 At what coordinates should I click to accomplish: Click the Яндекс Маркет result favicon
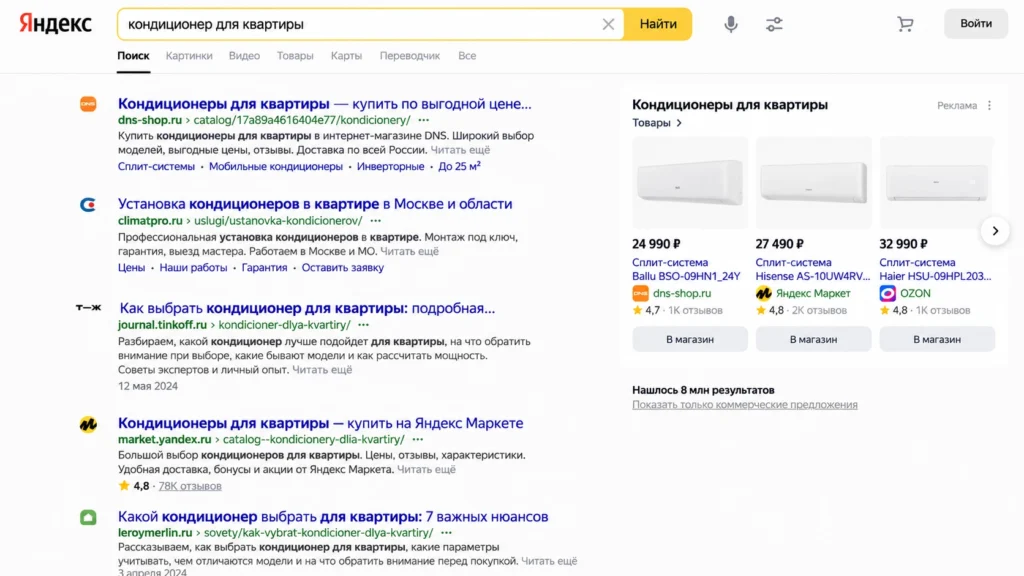click(88, 424)
